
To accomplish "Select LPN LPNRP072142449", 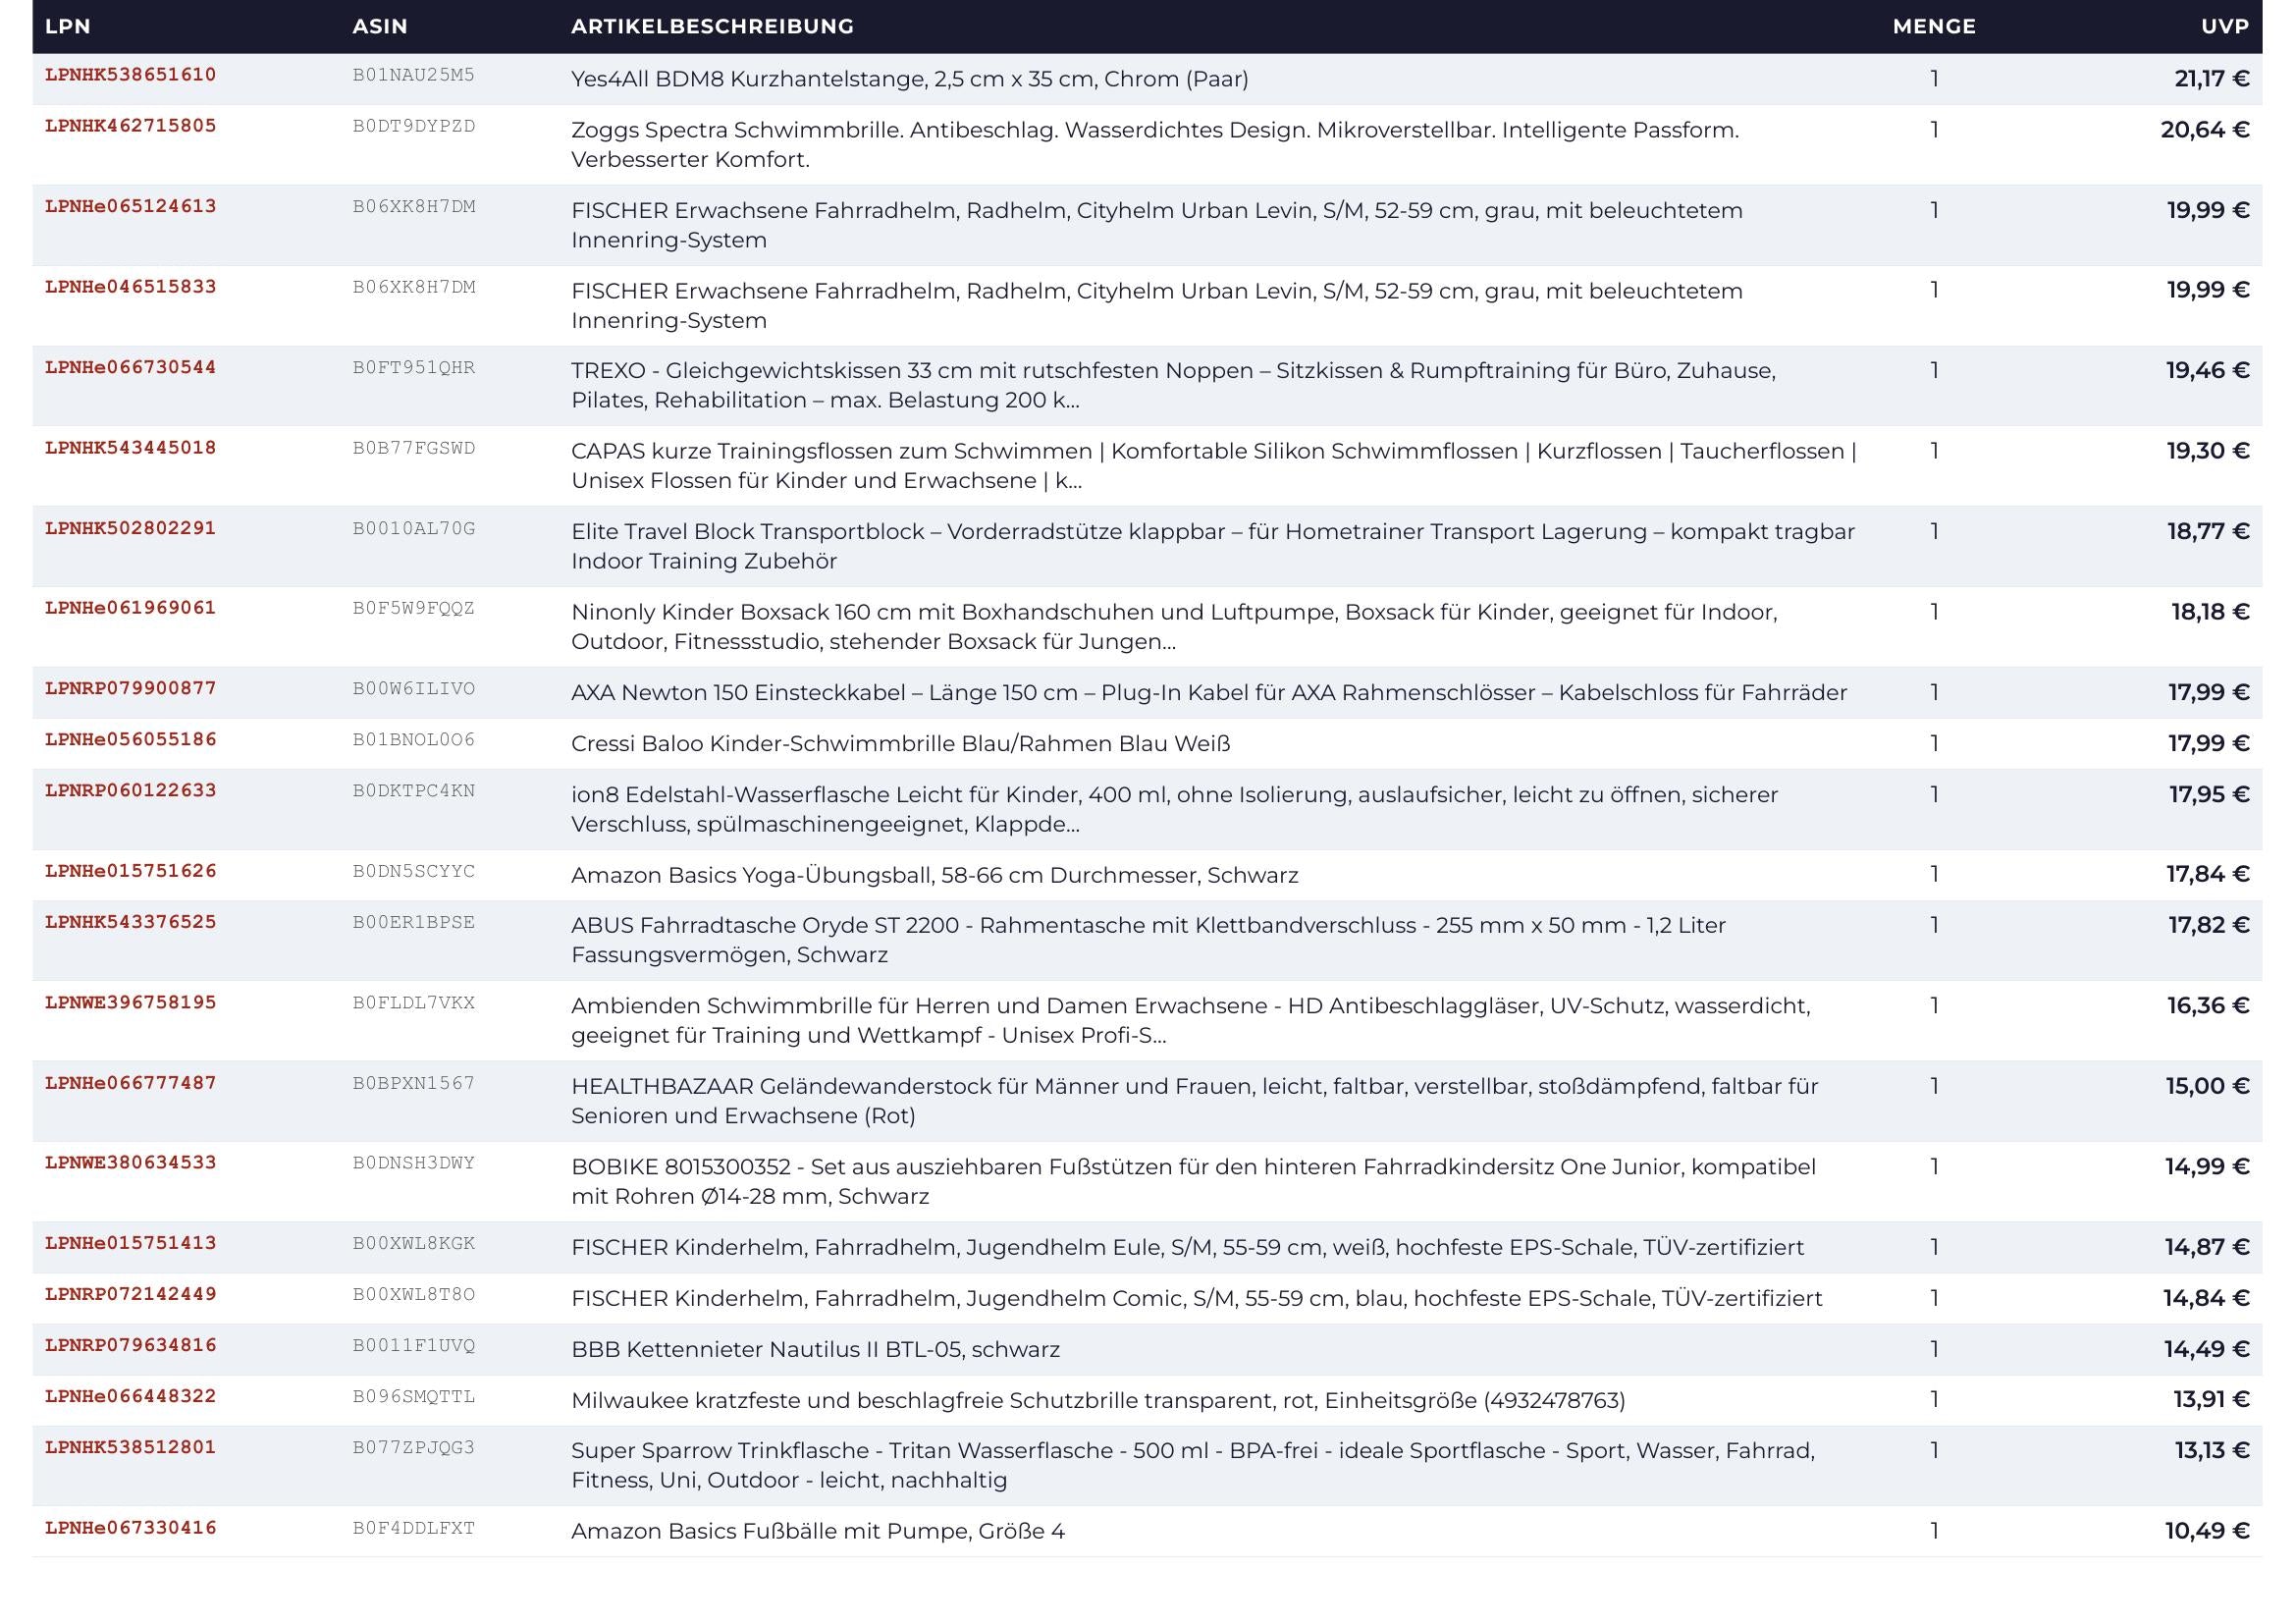I will pos(131,1294).
